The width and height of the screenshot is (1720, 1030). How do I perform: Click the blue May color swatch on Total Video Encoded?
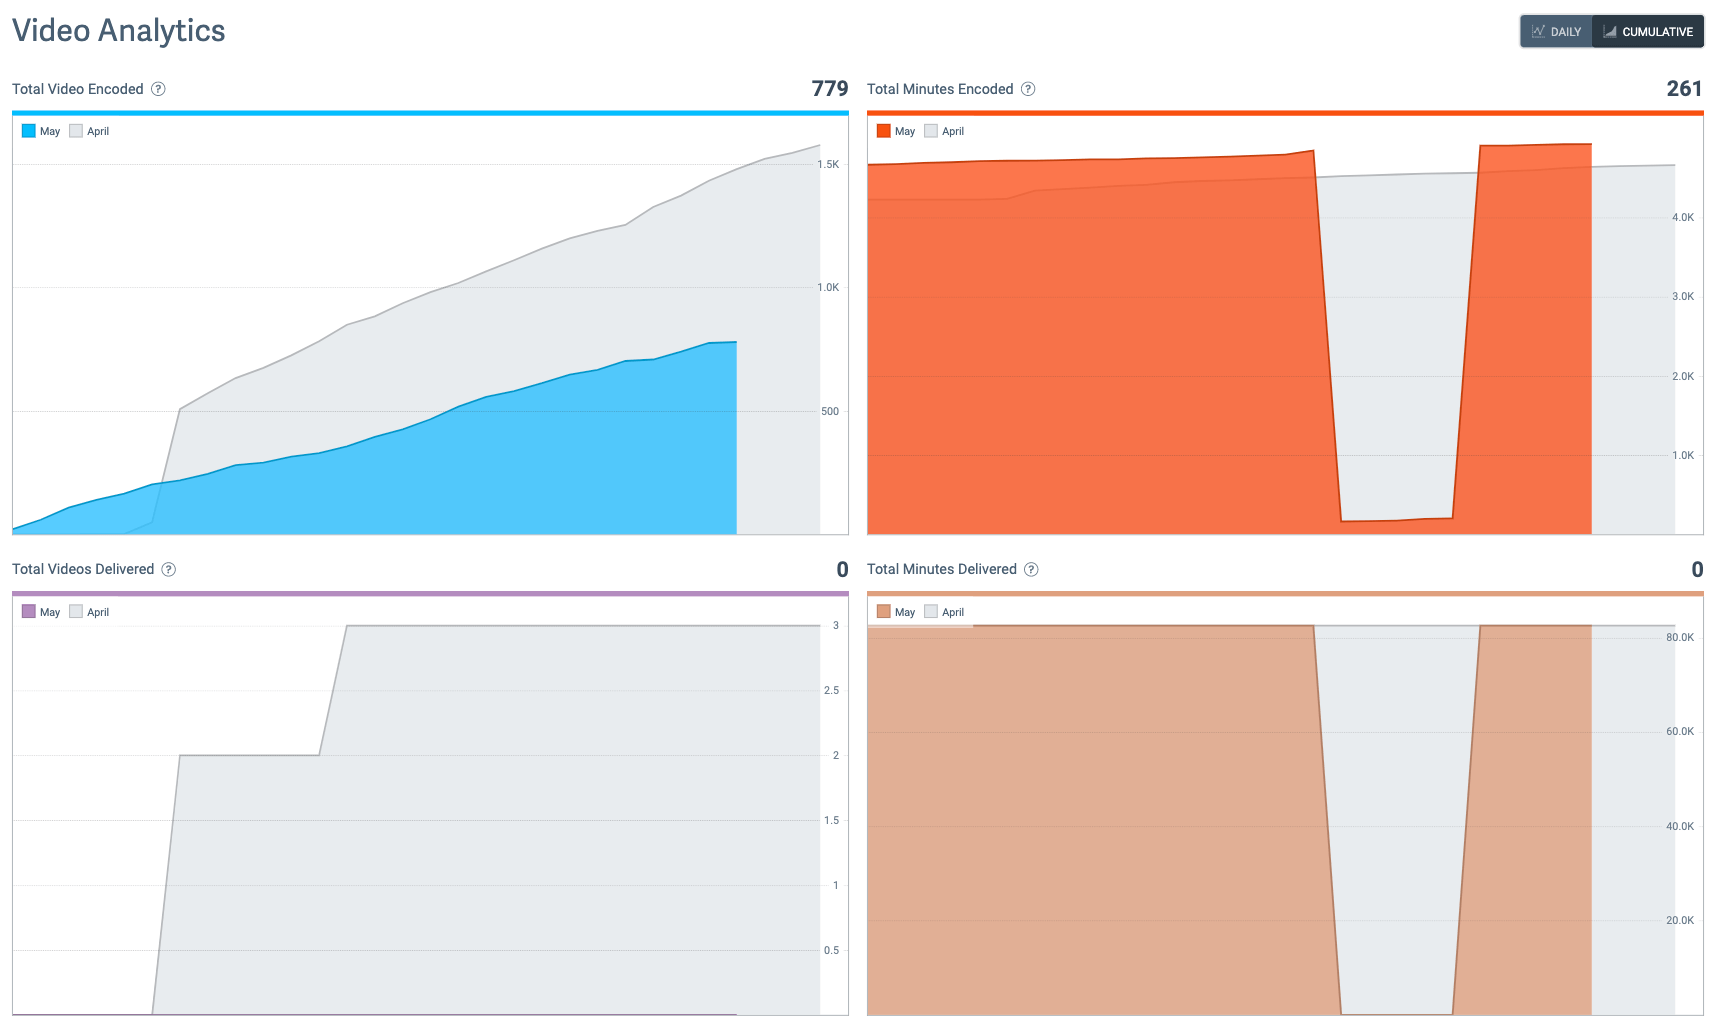click(28, 130)
